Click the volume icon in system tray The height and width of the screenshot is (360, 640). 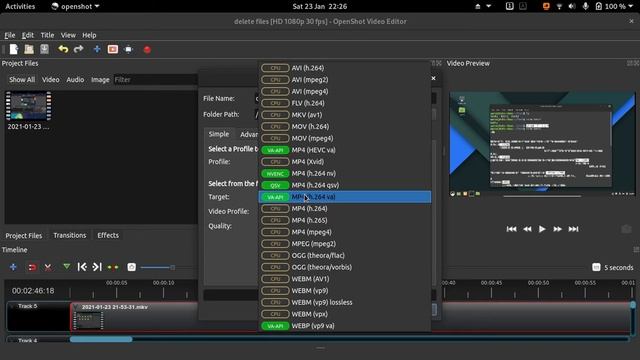[x=572, y=6]
